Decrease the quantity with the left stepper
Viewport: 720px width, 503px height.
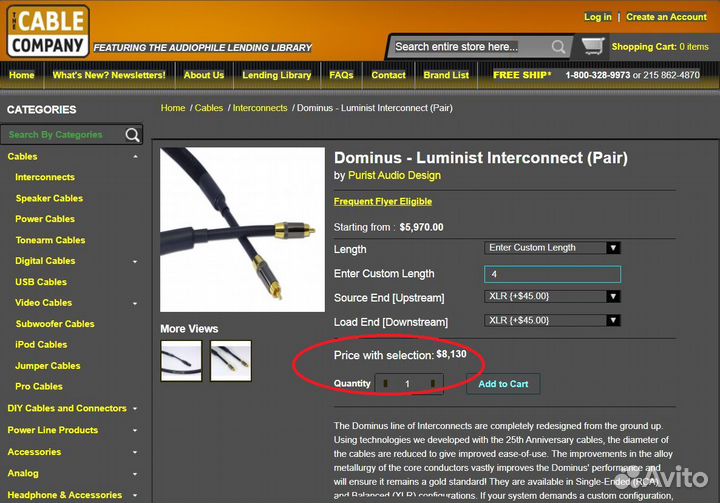[x=385, y=383]
